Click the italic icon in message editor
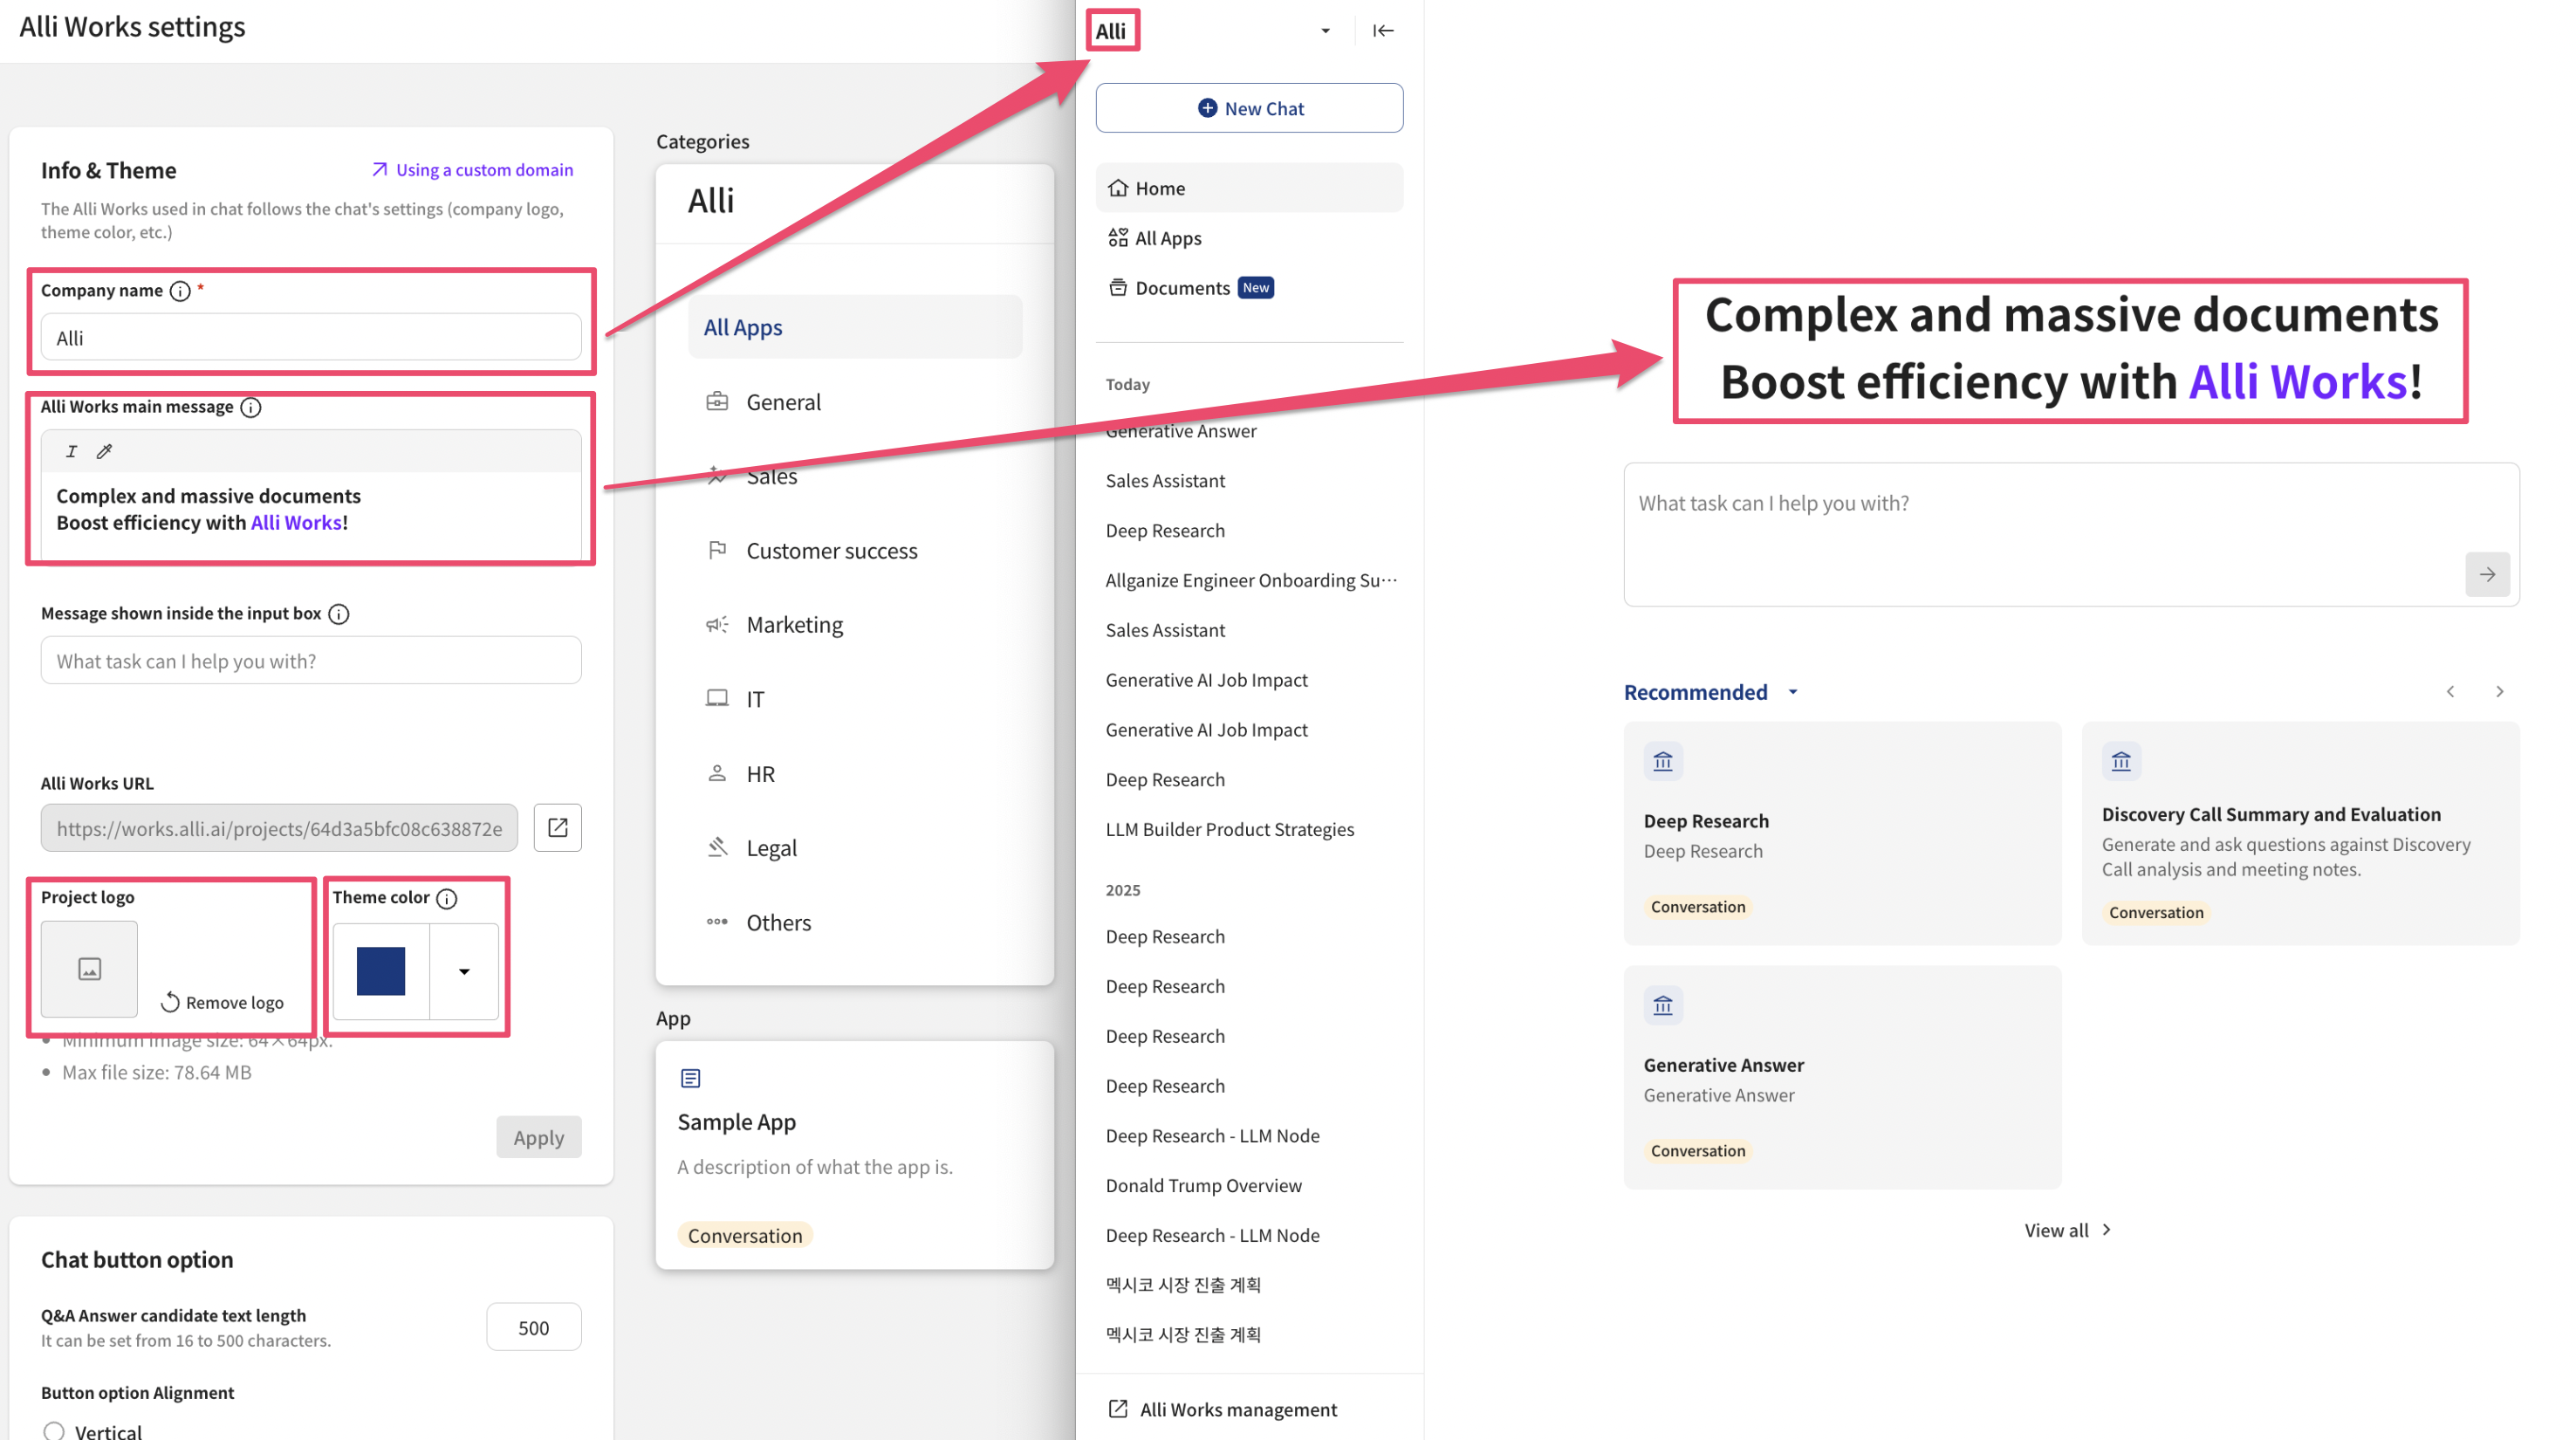Screen dimensions: 2576x1440 click(71, 451)
